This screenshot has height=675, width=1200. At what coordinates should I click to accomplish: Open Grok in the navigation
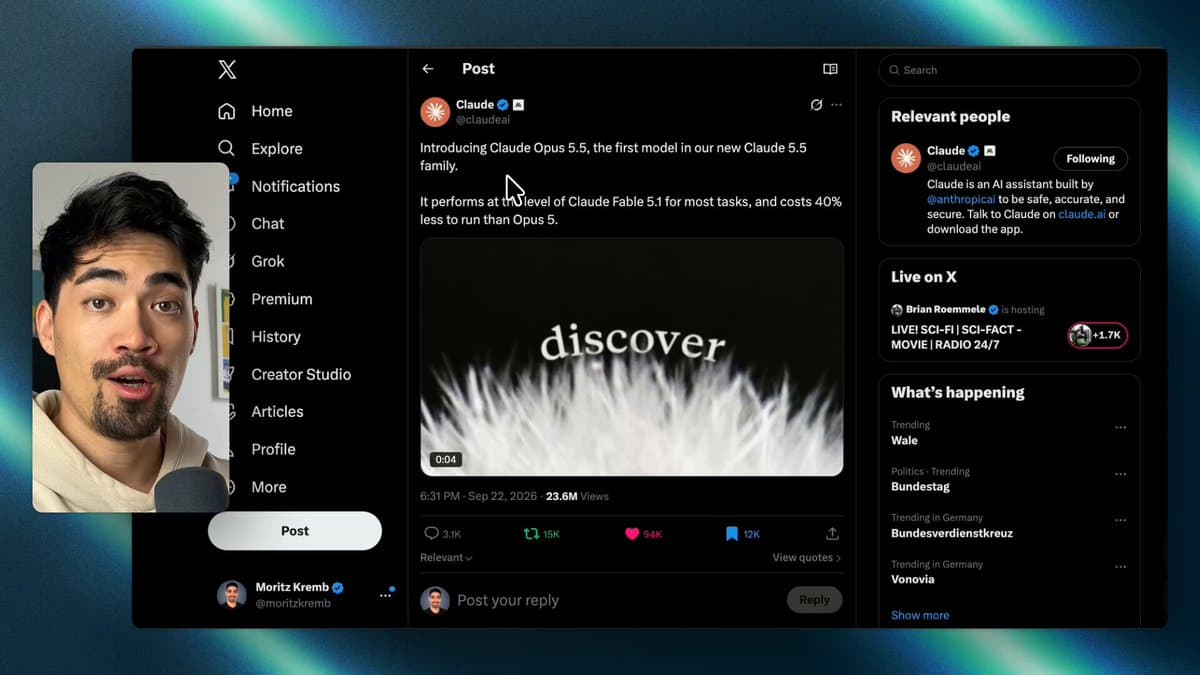point(268,261)
